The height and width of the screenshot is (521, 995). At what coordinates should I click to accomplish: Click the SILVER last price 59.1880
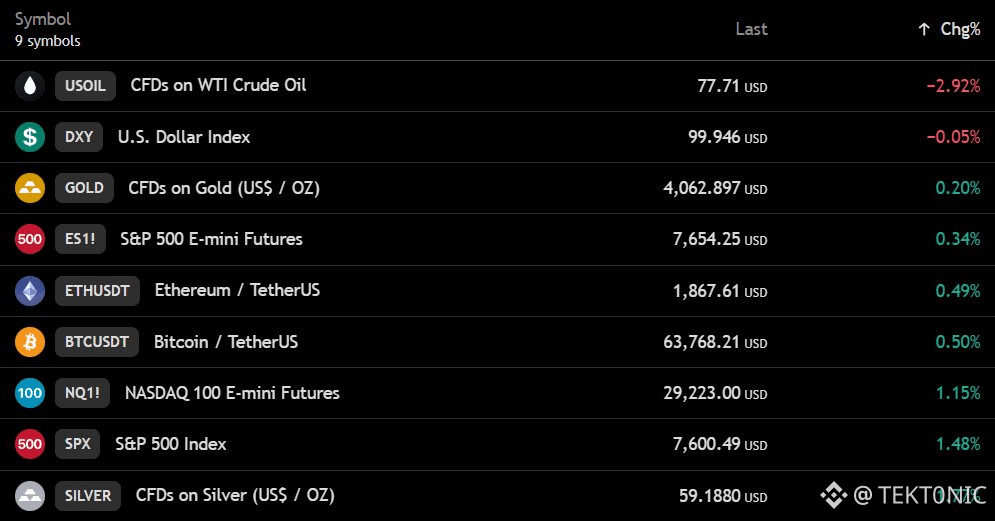[709, 496]
